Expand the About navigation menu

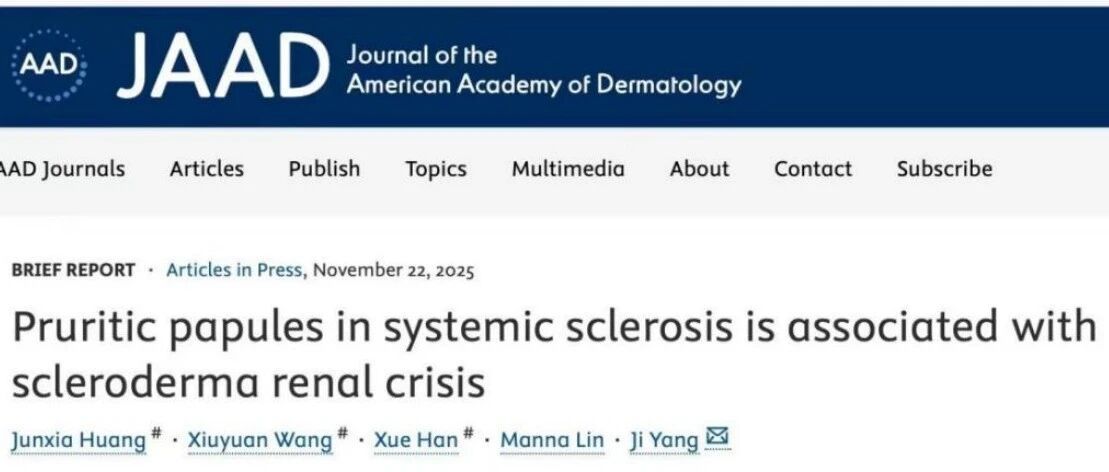pyautogui.click(x=699, y=169)
